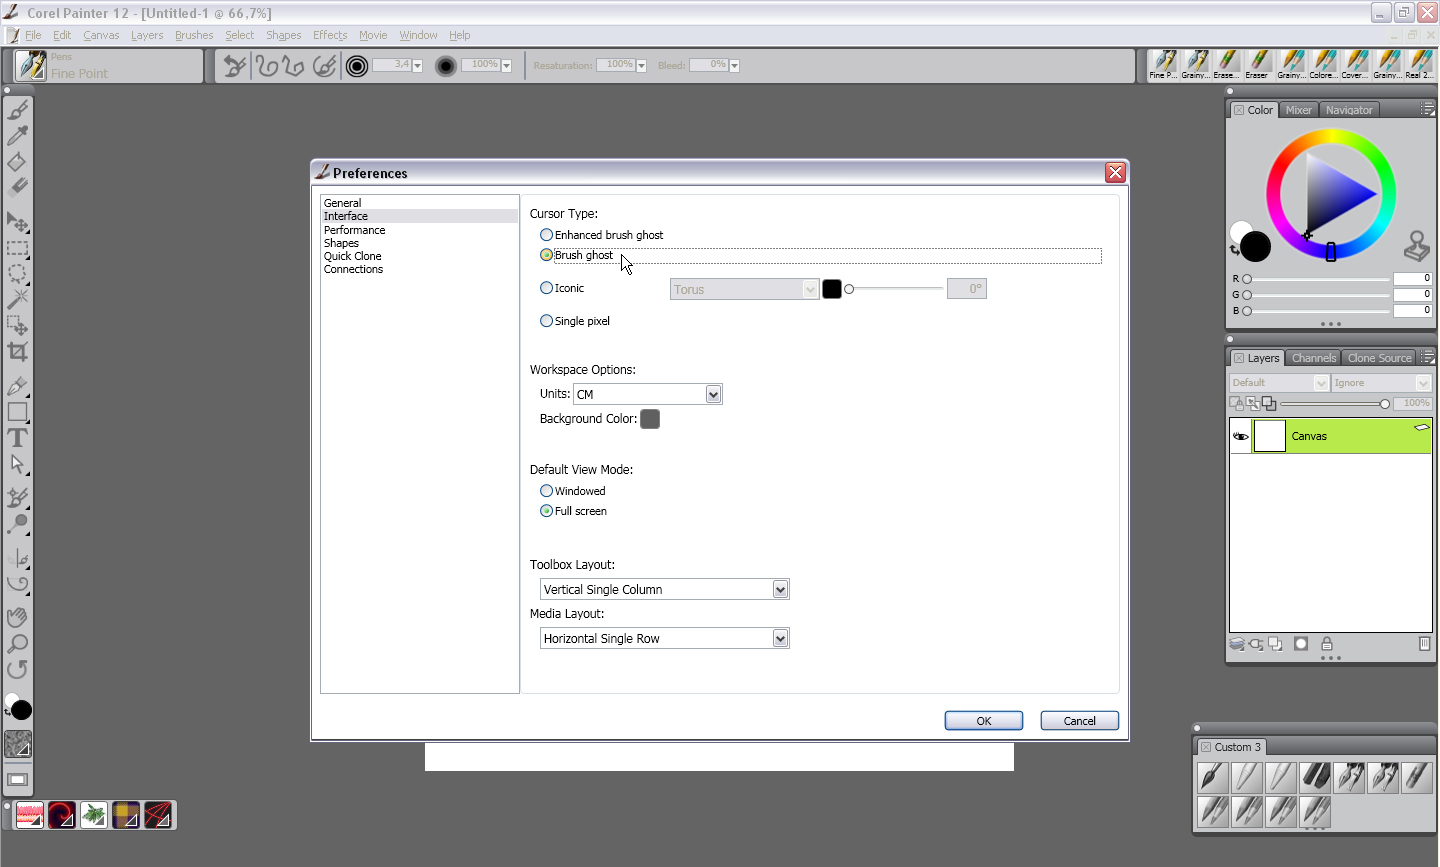Confirm preferences with the OK button
The image size is (1440, 867).
click(983, 720)
